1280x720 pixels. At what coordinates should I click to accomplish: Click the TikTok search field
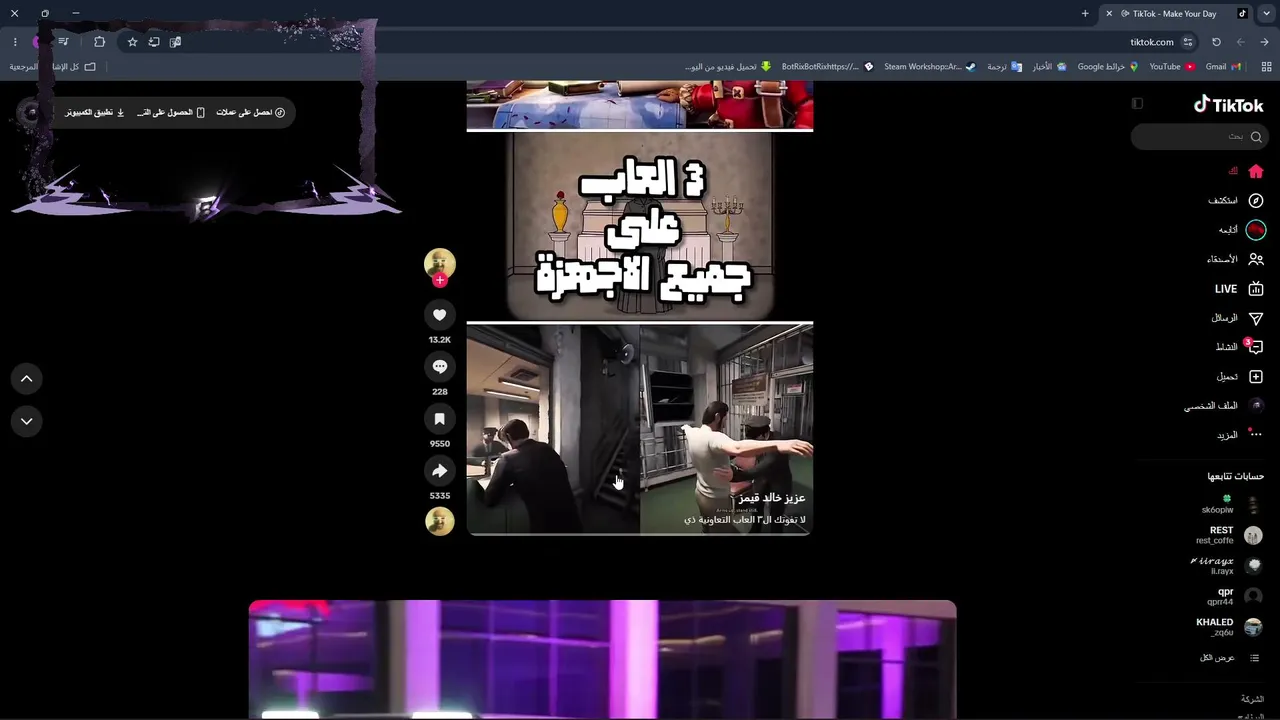pyautogui.click(x=1198, y=136)
